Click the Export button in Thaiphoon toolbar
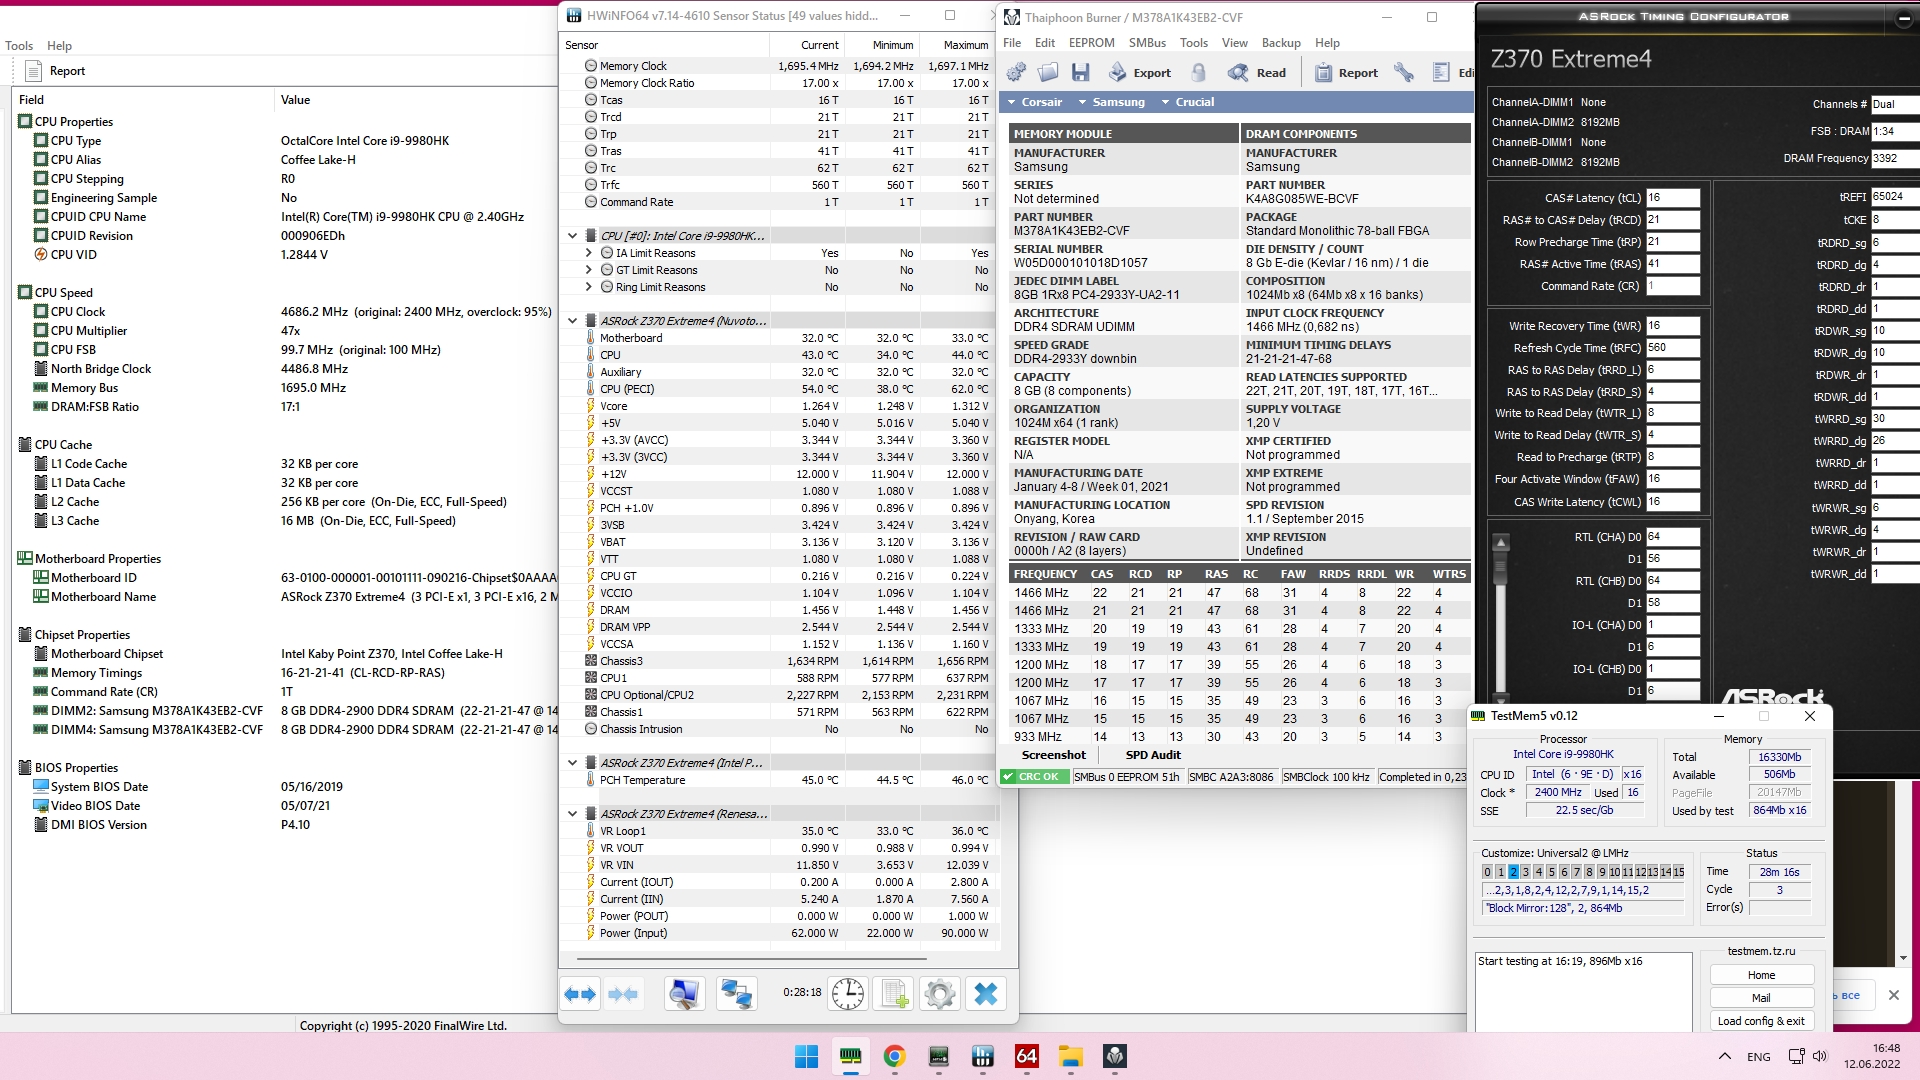The width and height of the screenshot is (1920, 1080). point(1140,72)
